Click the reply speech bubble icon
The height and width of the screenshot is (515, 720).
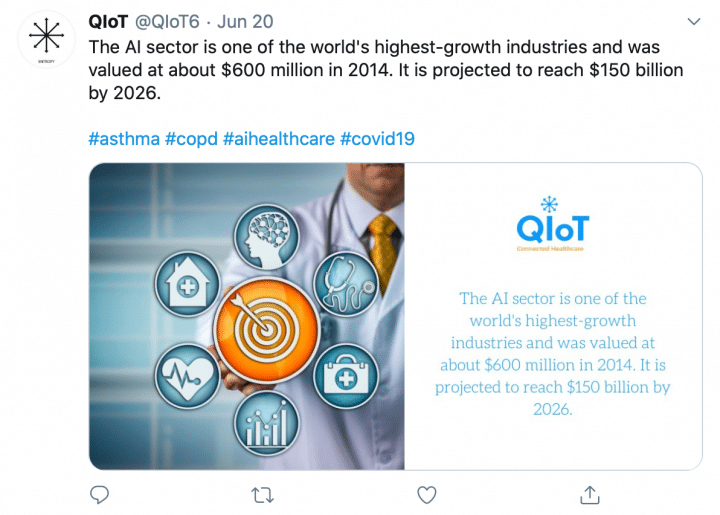[100, 494]
